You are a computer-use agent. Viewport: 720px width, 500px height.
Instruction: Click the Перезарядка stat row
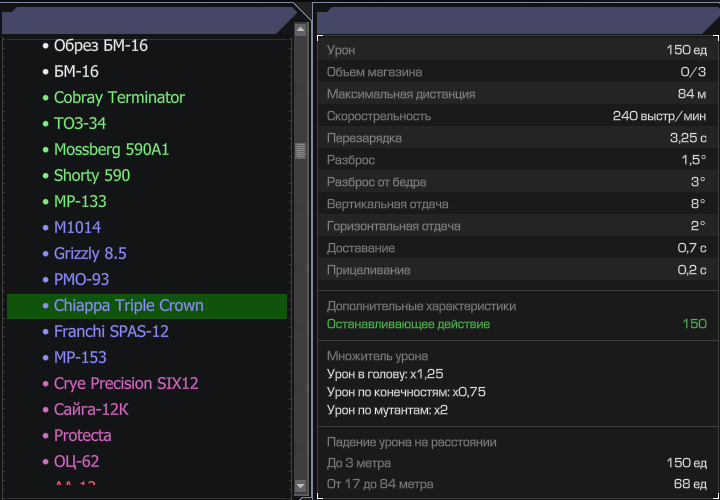coord(518,138)
